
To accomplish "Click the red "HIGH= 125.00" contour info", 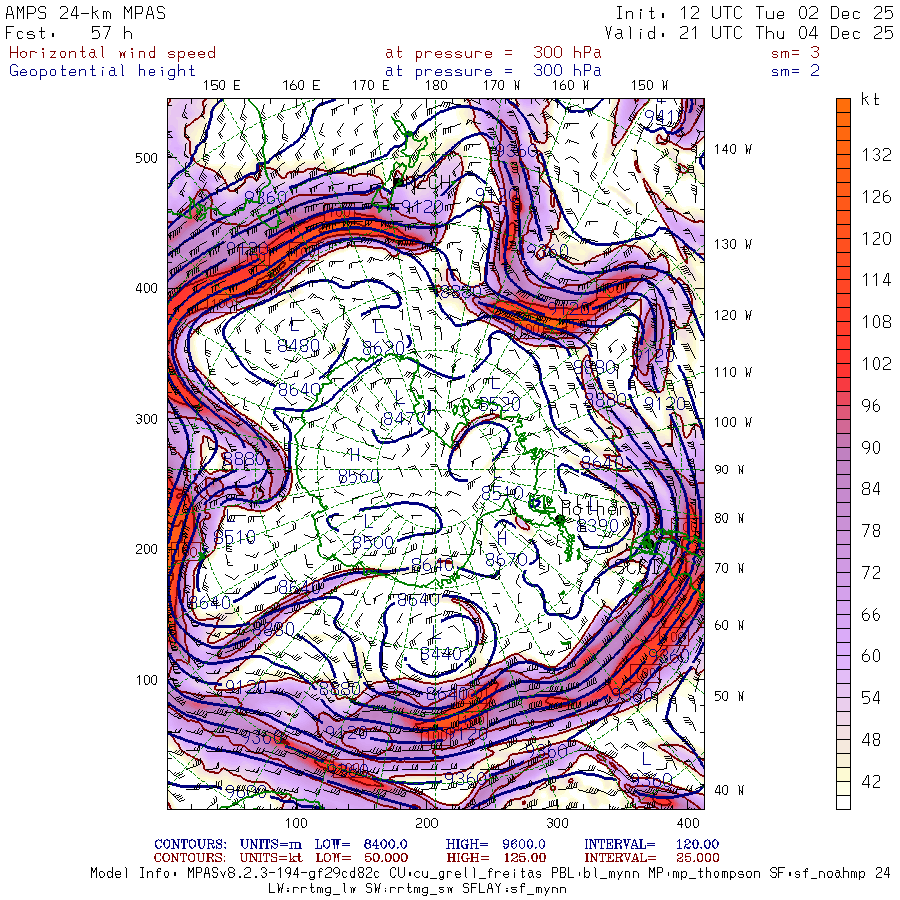I will click(496, 858).
